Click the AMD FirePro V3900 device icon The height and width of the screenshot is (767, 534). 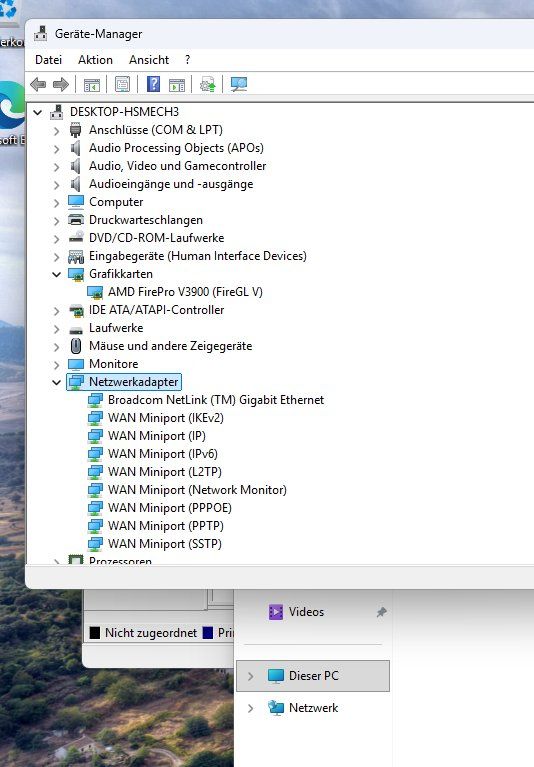95,292
